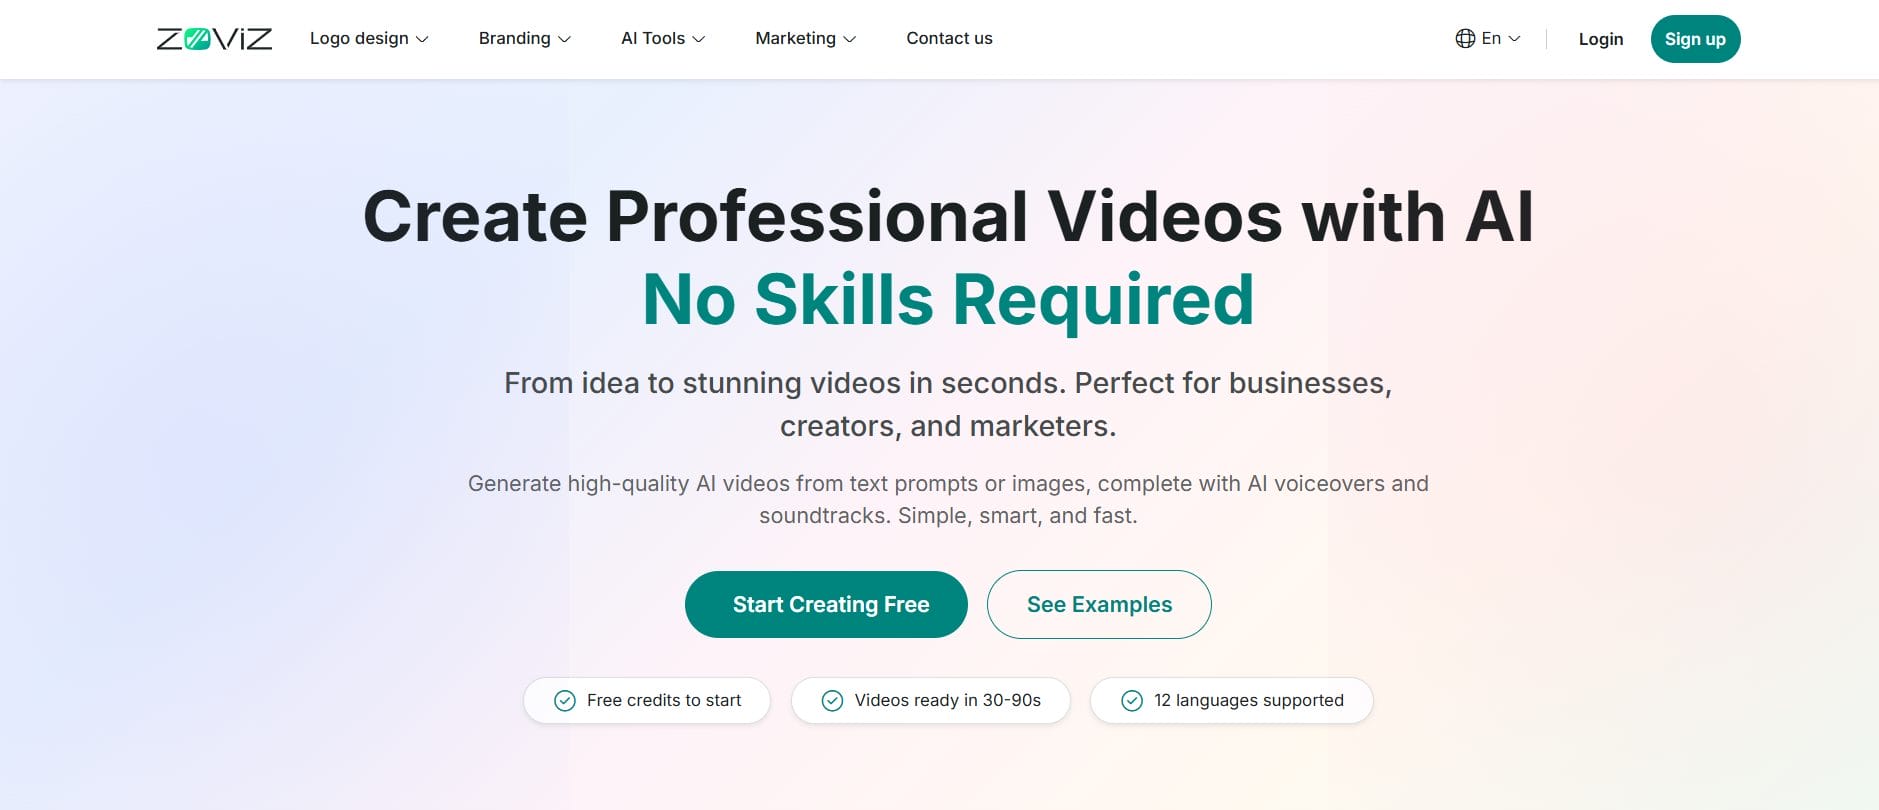
Task: Click the Zoviz logo
Action: [x=214, y=39]
